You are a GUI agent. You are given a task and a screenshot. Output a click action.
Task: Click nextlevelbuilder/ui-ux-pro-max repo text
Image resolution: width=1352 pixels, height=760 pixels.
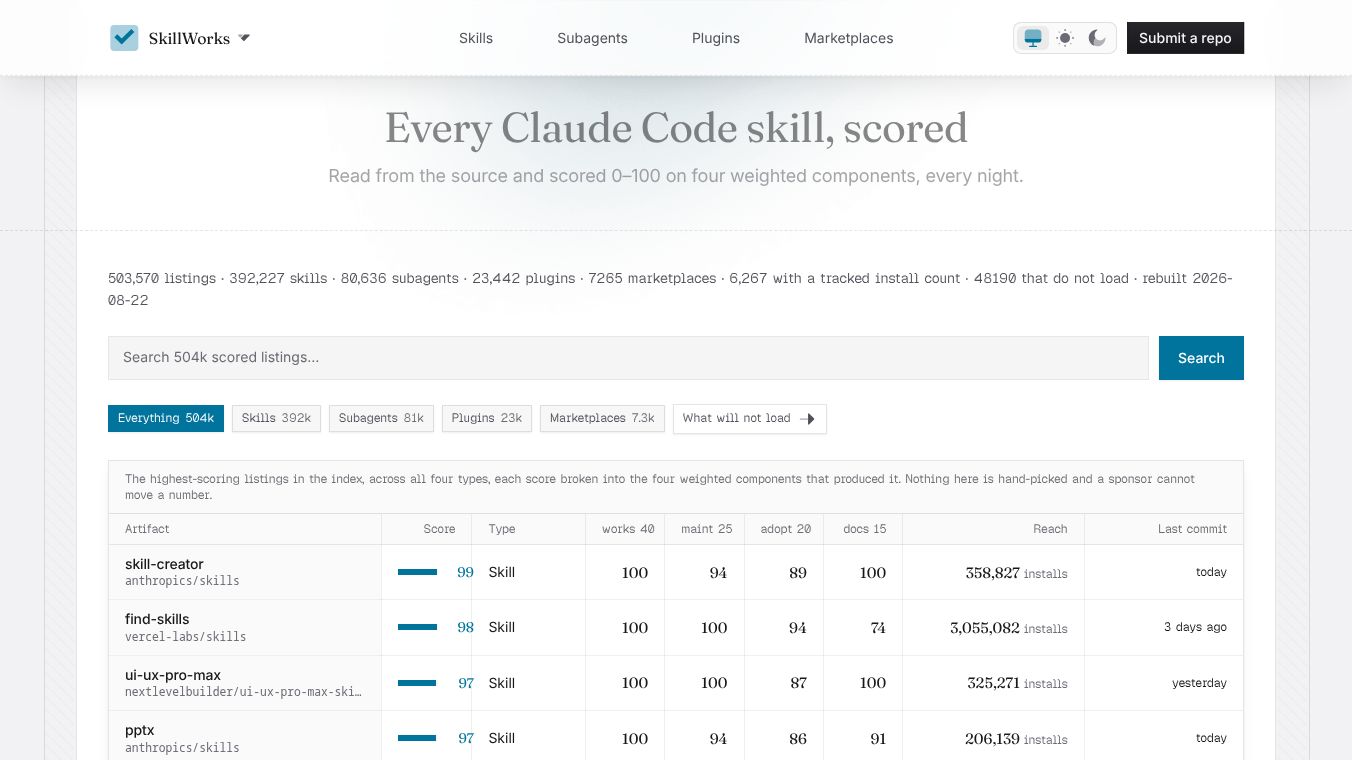tap(243, 691)
